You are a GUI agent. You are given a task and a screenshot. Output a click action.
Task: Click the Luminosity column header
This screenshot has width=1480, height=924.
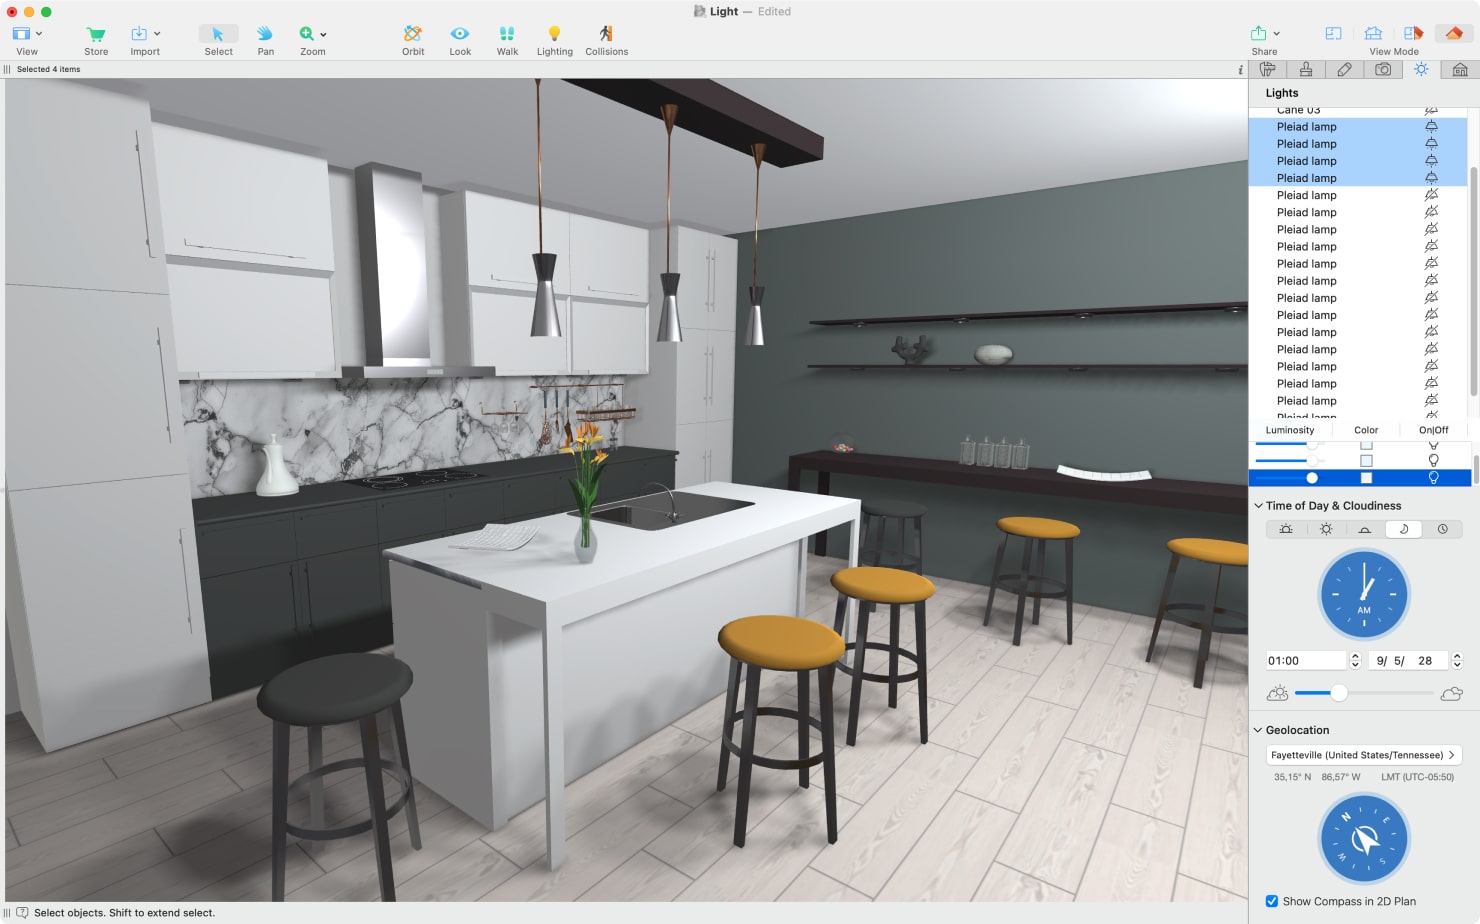tap(1290, 430)
